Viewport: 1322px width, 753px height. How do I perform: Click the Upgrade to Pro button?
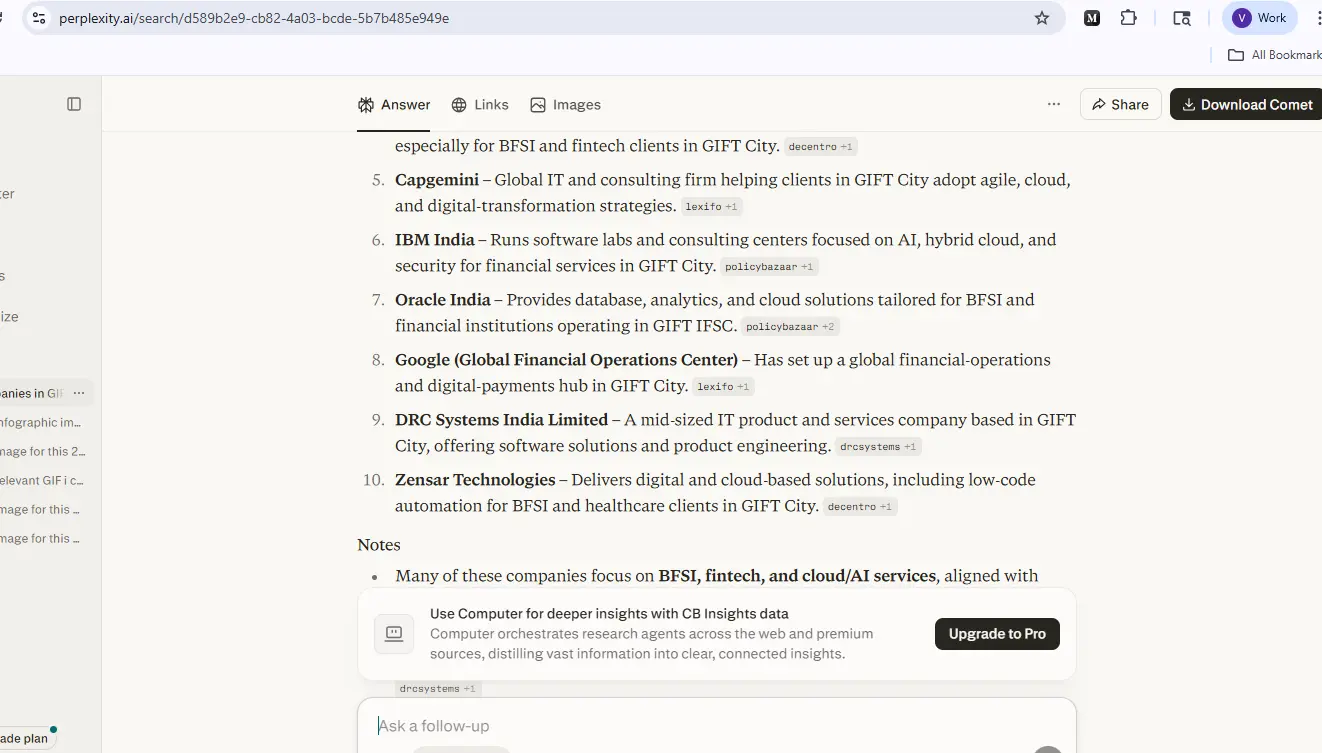tap(997, 634)
